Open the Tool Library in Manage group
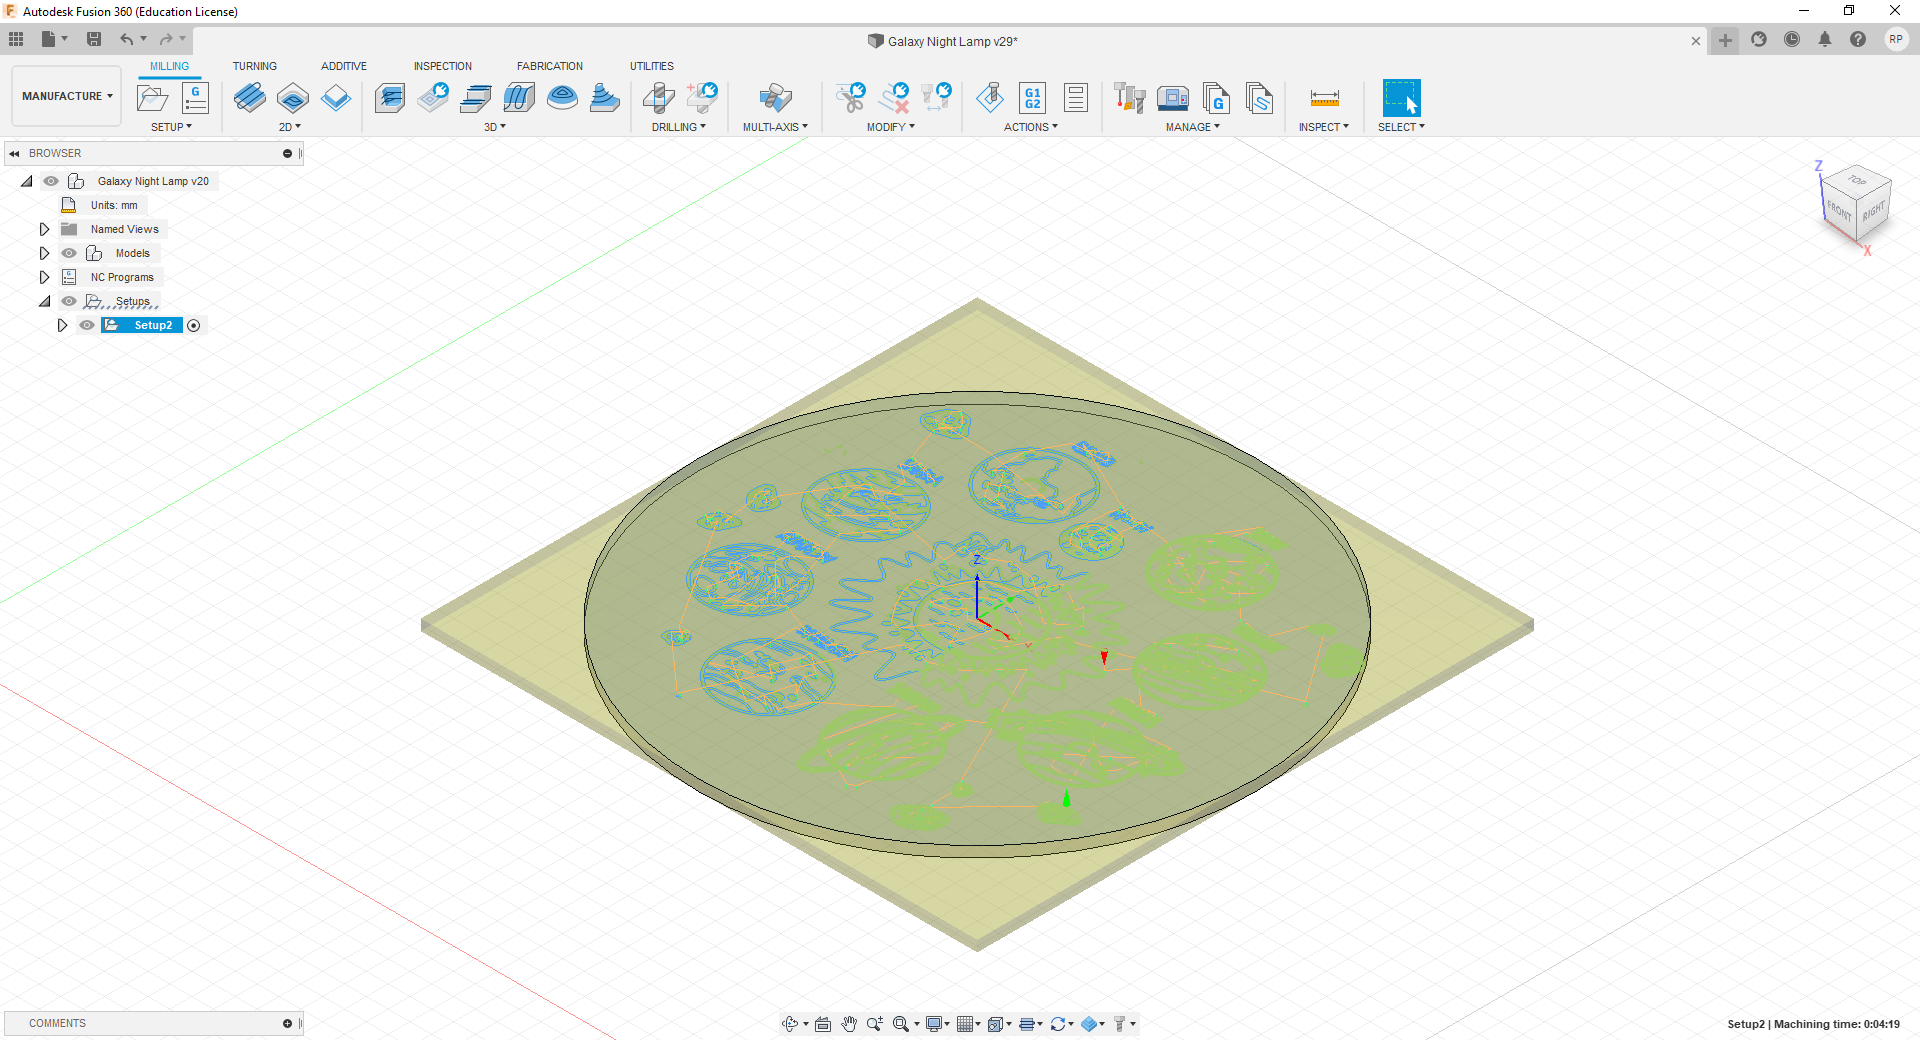The height and width of the screenshot is (1040, 1920). (1129, 98)
